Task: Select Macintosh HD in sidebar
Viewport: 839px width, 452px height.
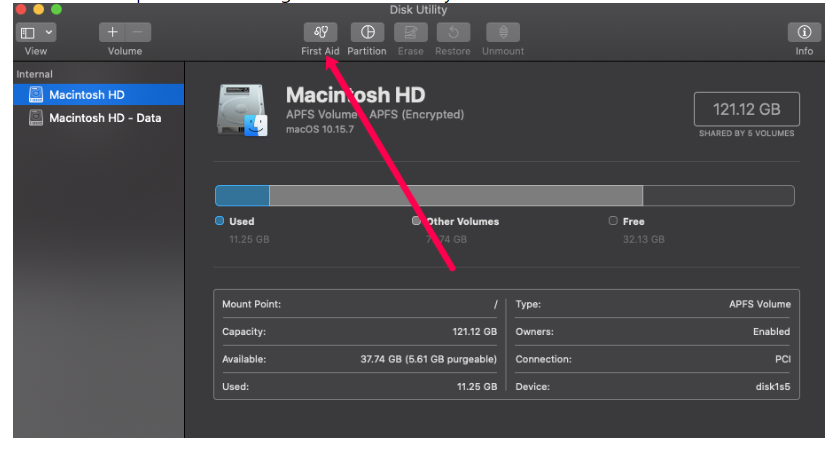Action: 99,95
